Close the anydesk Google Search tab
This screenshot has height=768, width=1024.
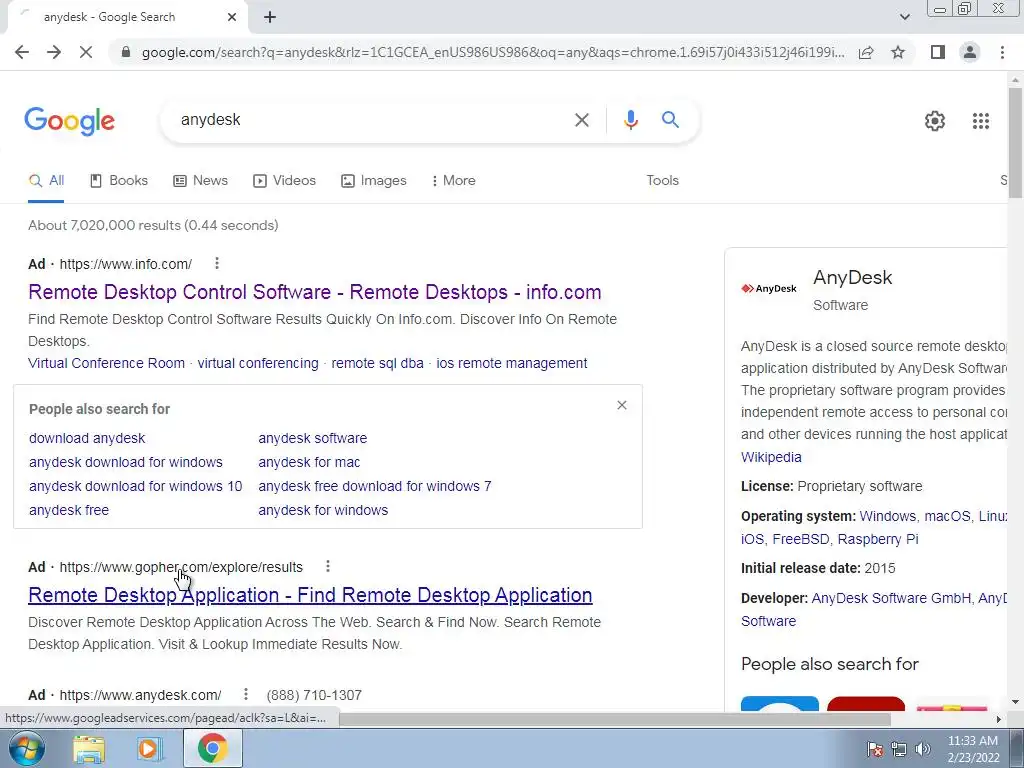232,17
